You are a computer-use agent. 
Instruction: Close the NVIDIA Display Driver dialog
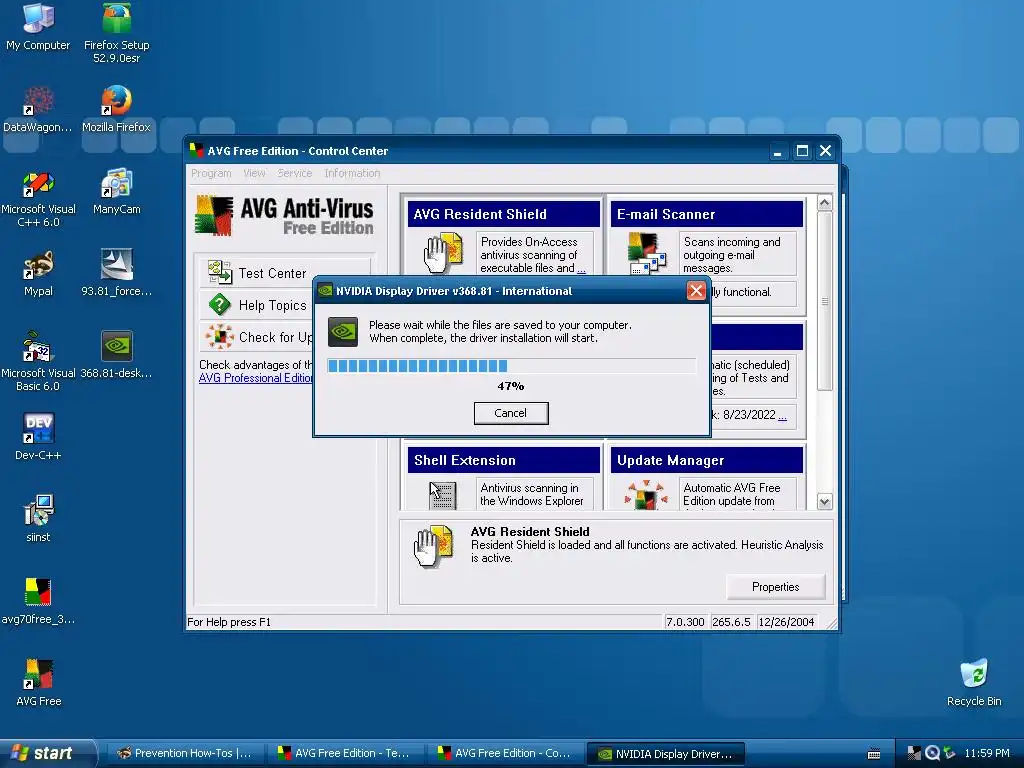pyautogui.click(x=696, y=291)
